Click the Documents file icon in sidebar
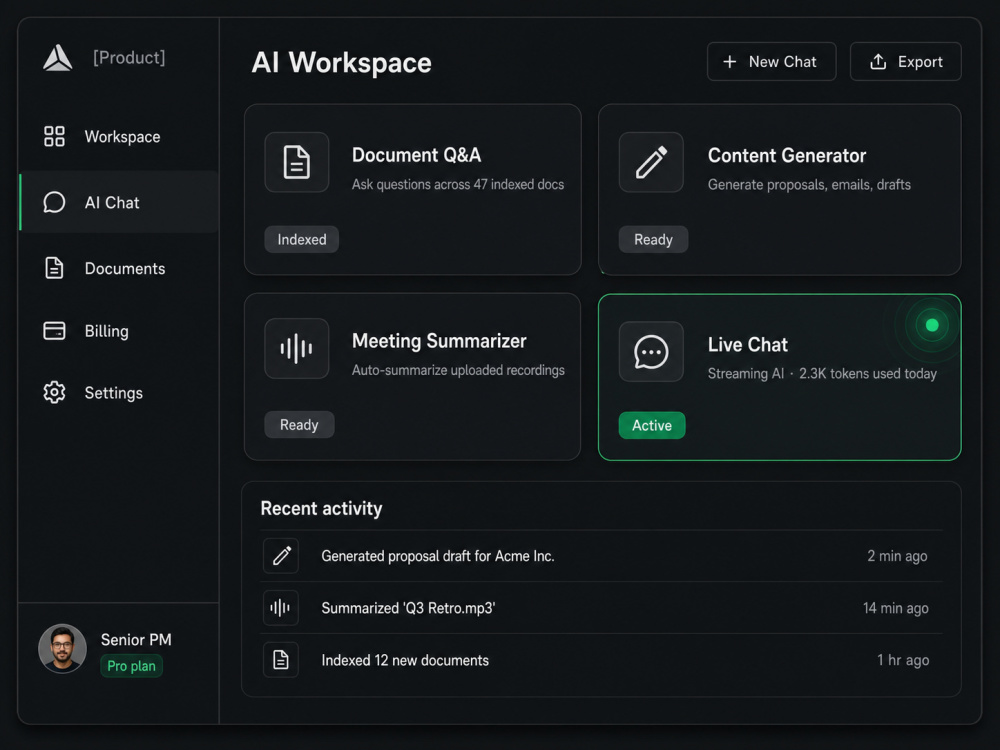Screen dimensions: 1000x750 [x=54, y=268]
